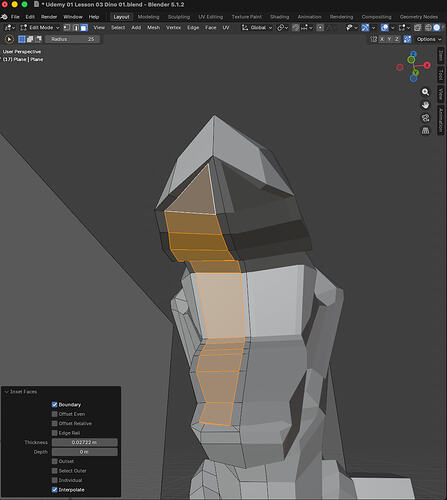The height and width of the screenshot is (500, 447).
Task: Open the Mesh menu in viewport header
Action: pos(153,28)
